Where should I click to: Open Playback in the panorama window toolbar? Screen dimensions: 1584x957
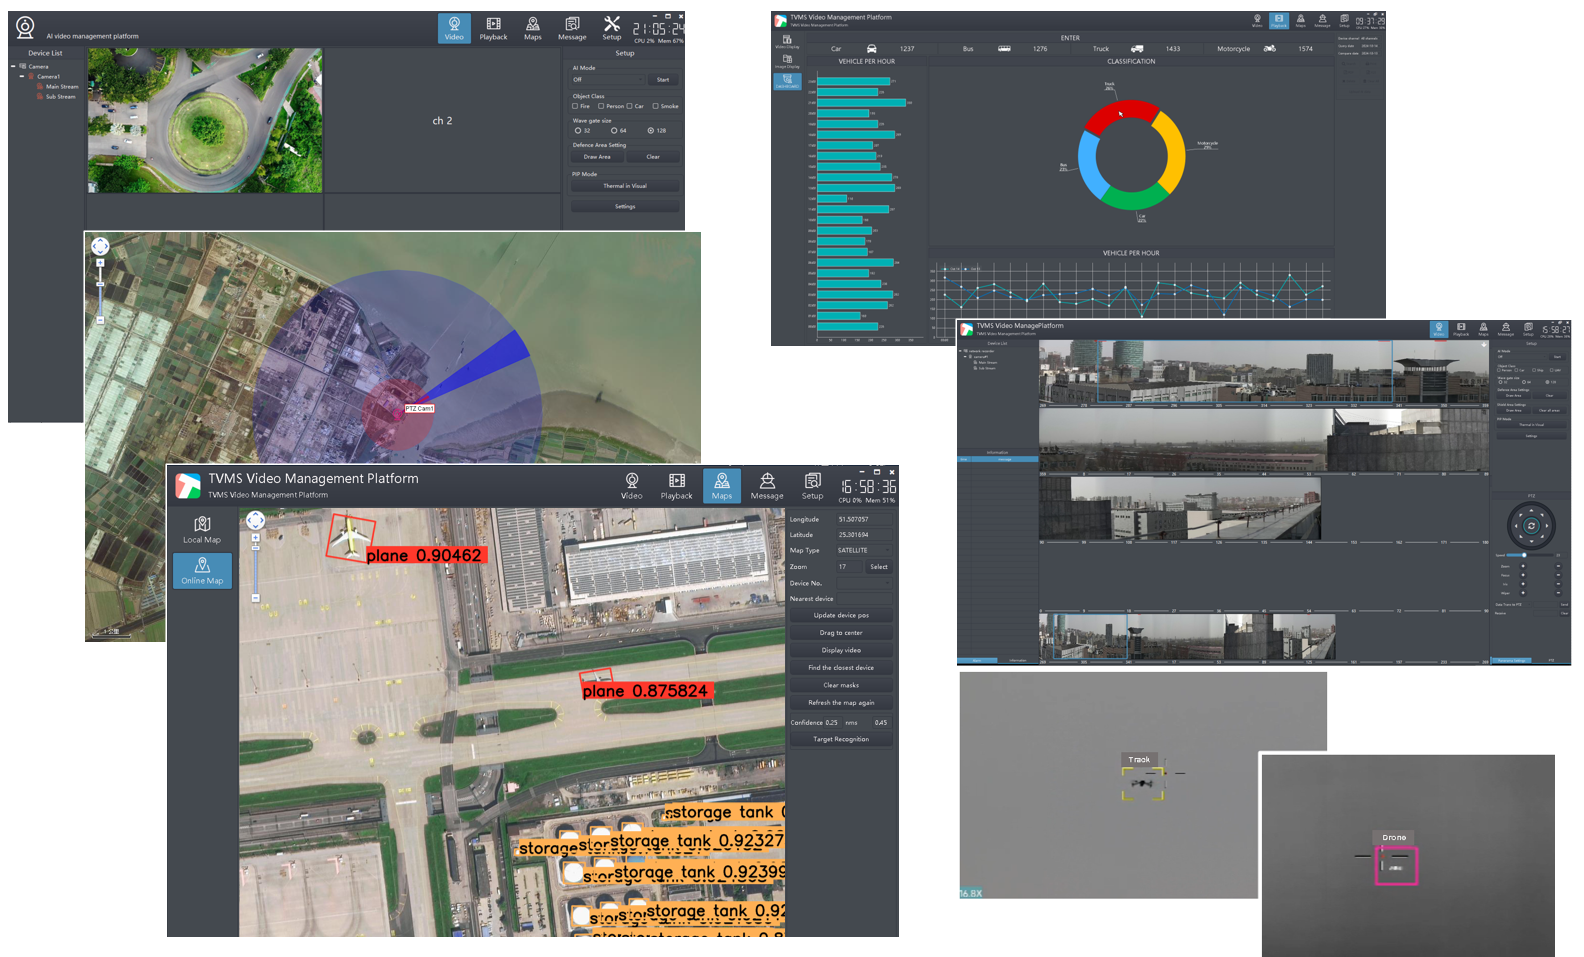click(x=1461, y=329)
